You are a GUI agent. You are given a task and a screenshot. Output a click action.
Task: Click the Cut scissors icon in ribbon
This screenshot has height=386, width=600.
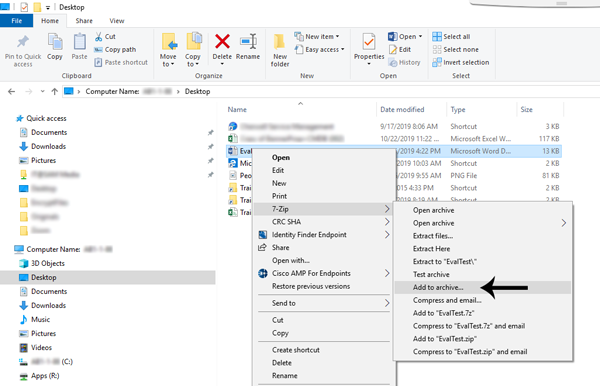point(99,37)
